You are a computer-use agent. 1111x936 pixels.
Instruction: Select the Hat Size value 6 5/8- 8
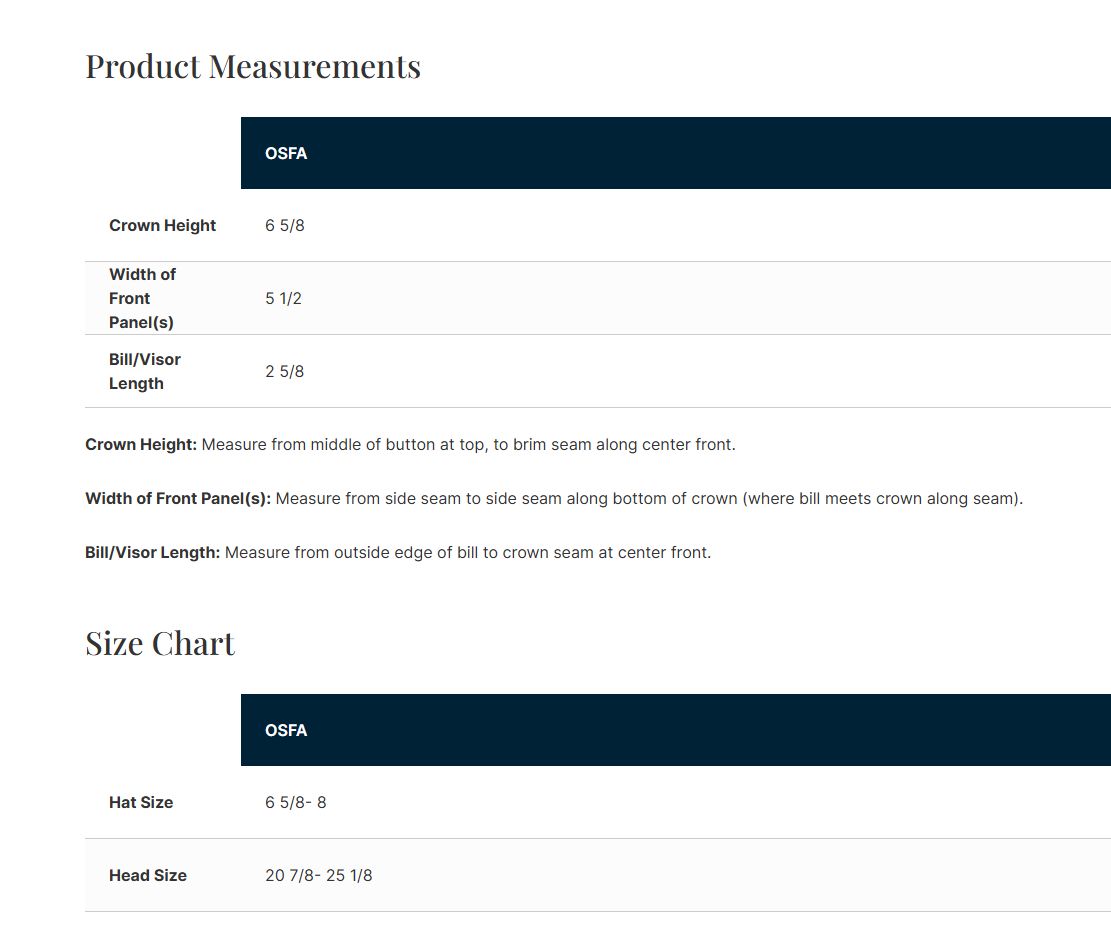pos(295,802)
